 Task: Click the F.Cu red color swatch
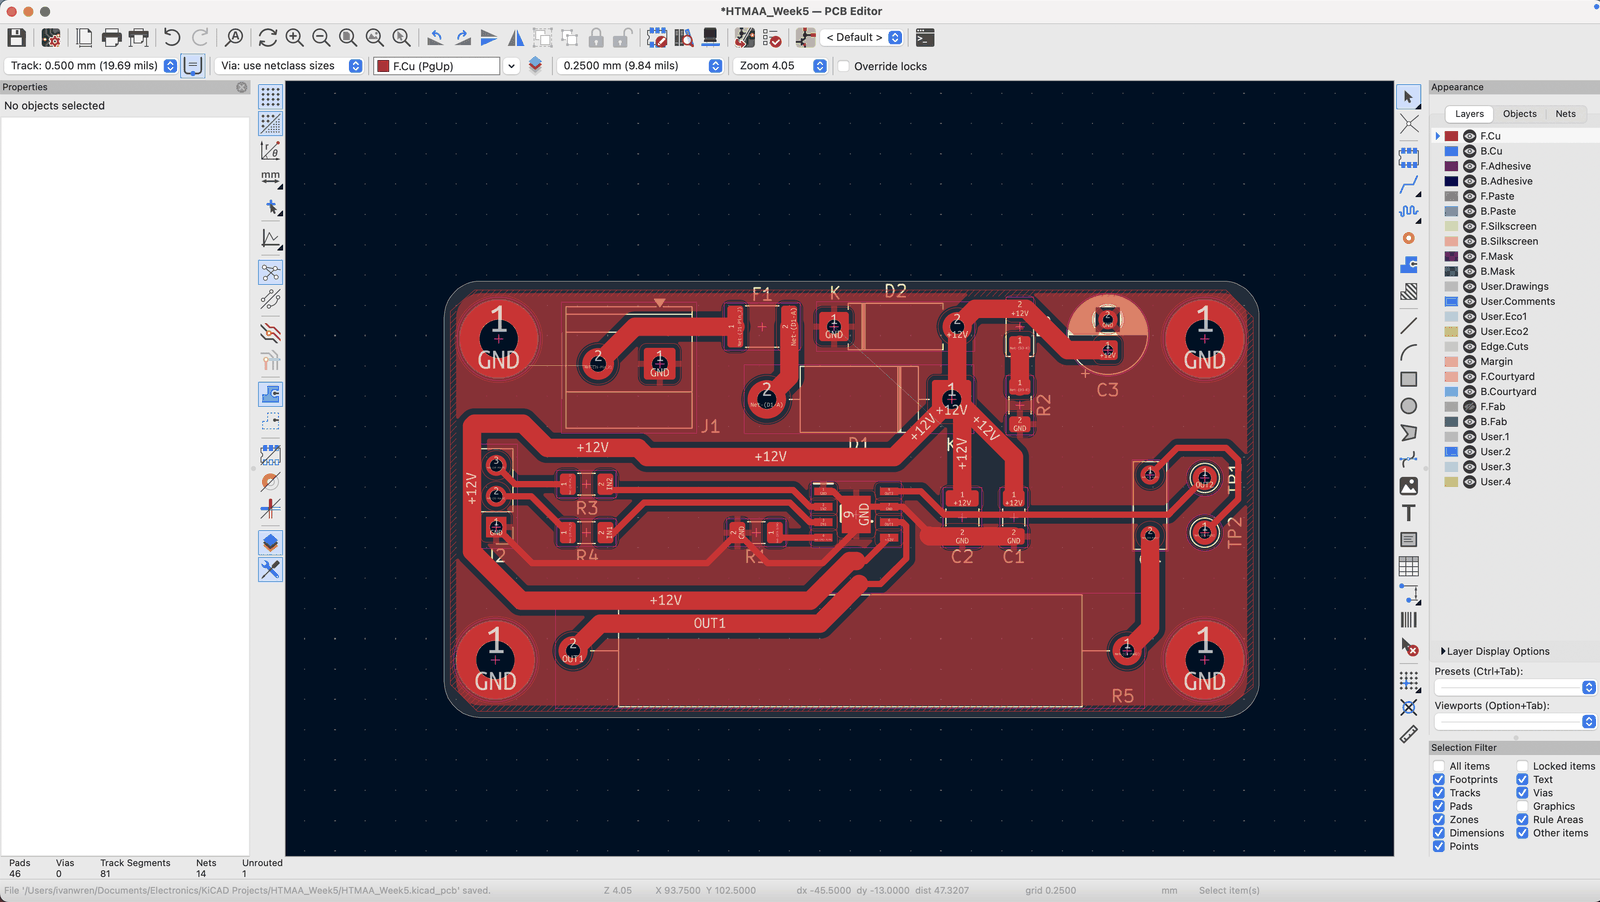coord(1451,136)
